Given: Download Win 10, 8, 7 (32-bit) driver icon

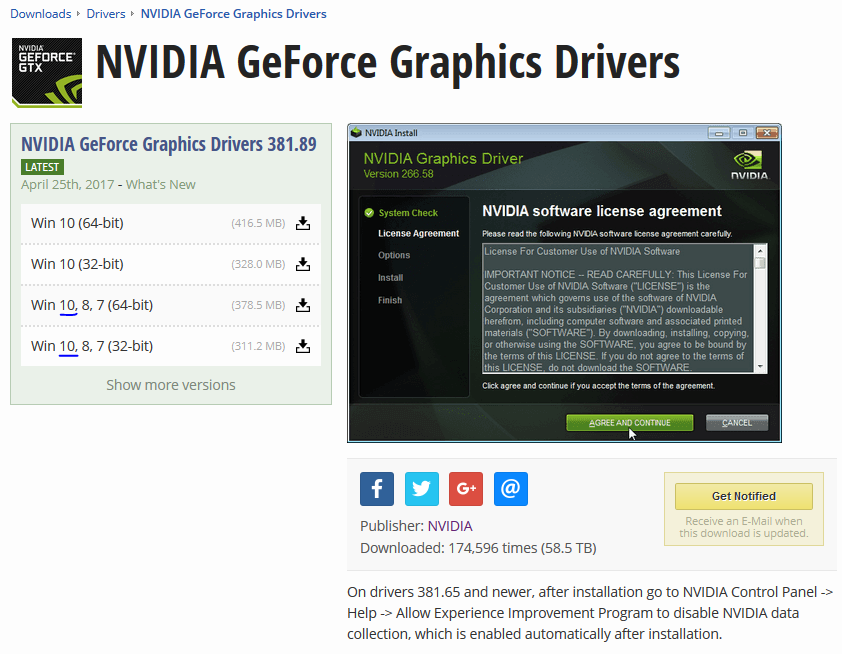Looking at the screenshot, I should (x=303, y=346).
